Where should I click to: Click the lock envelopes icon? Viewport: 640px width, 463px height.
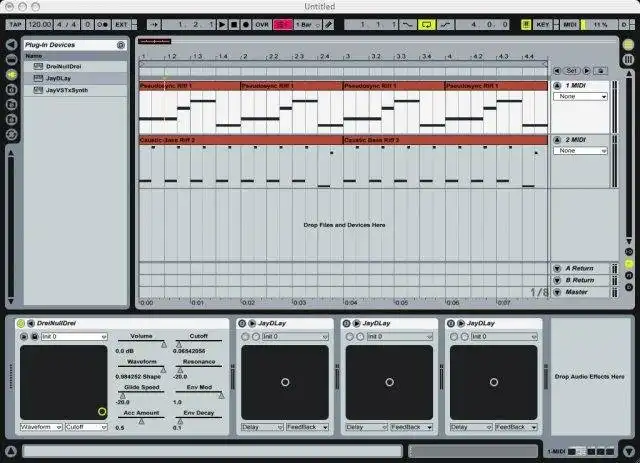coord(600,71)
